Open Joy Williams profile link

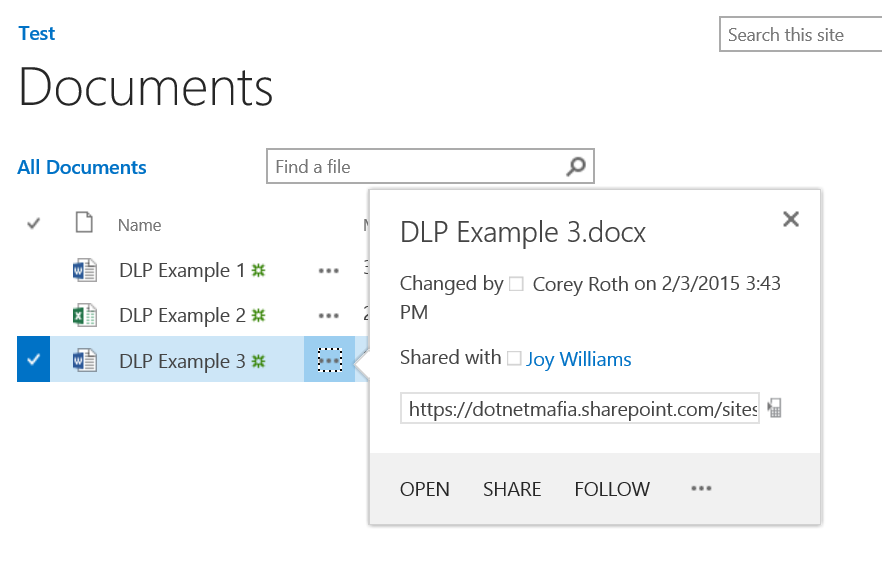pyautogui.click(x=579, y=359)
